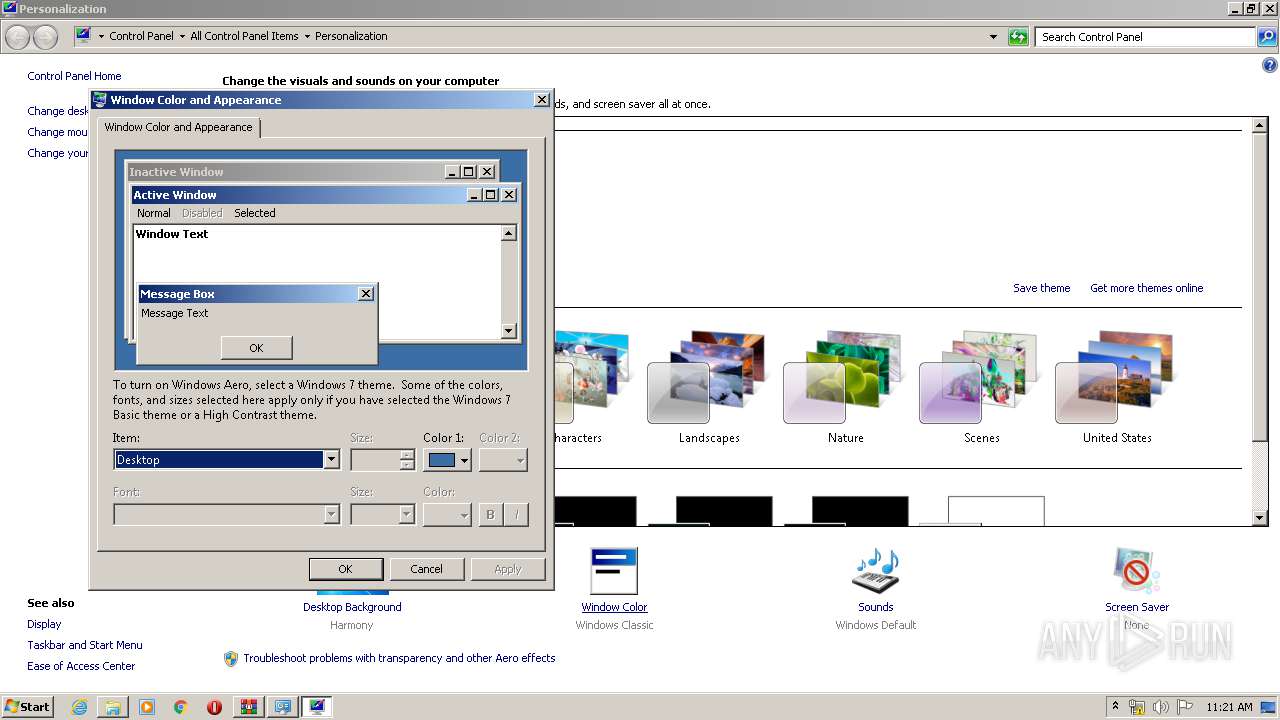1280x720 pixels.
Task: Click themes list scrollbar down arrow
Action: 1261,518
